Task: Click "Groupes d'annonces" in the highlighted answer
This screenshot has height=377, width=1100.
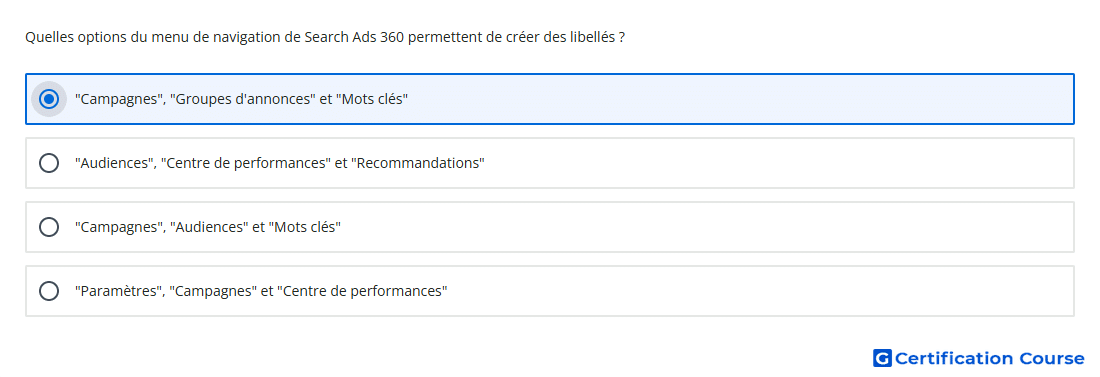Action: 242,99
